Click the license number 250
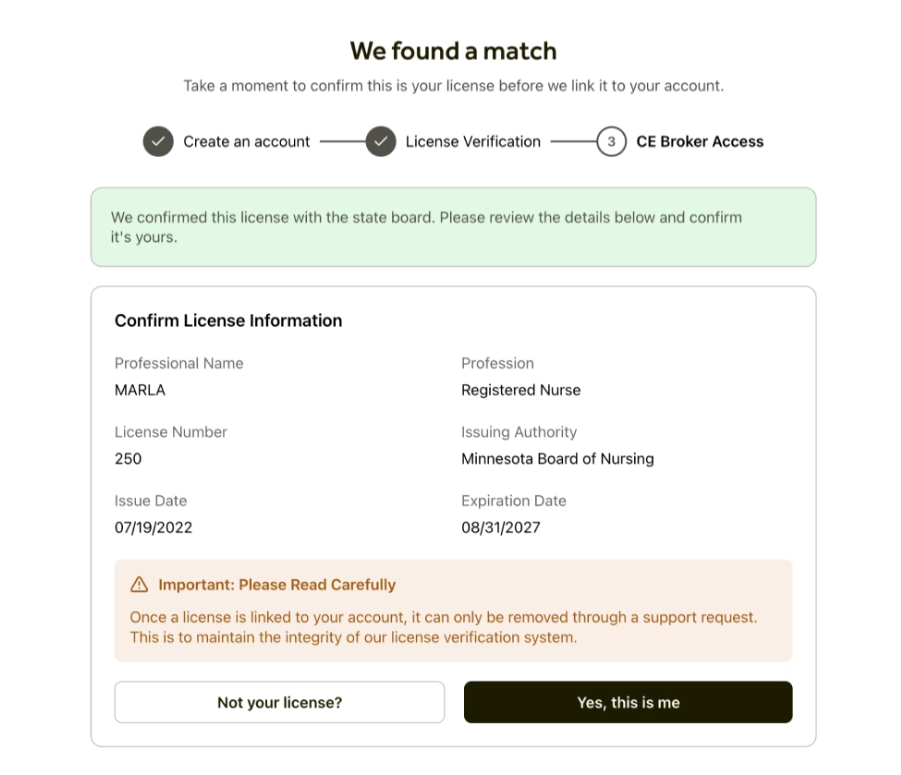 point(128,459)
